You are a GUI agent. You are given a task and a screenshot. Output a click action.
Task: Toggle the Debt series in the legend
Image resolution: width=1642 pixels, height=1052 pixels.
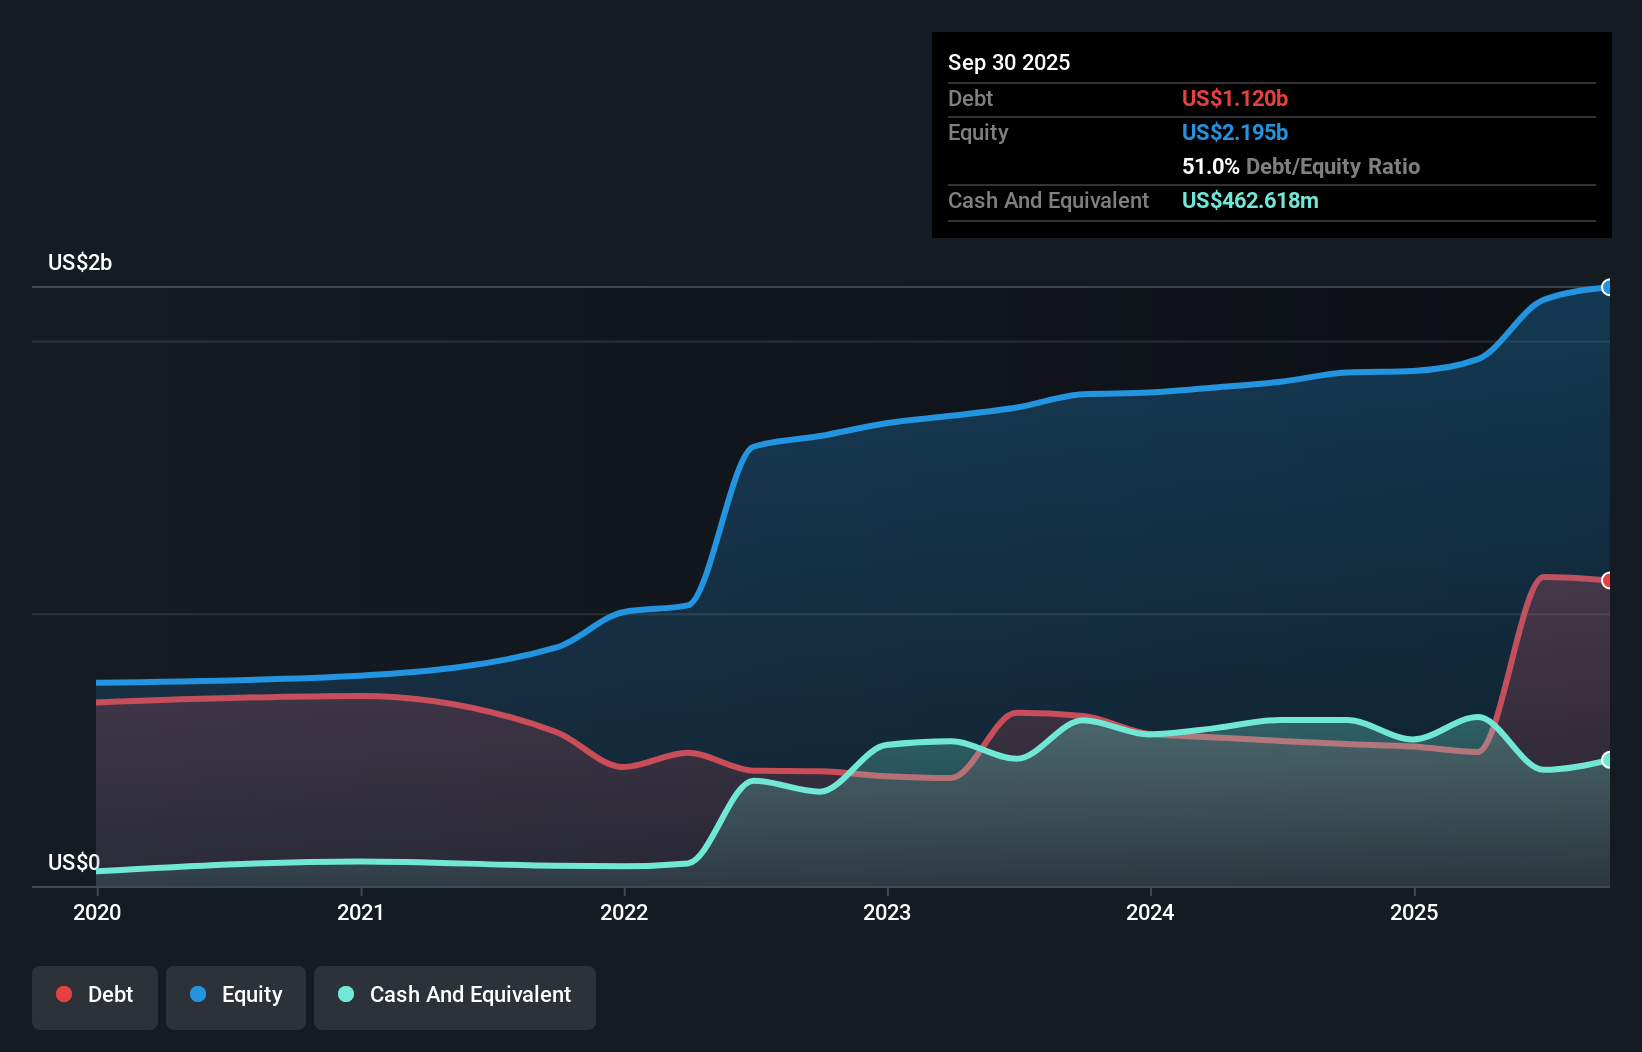click(94, 995)
